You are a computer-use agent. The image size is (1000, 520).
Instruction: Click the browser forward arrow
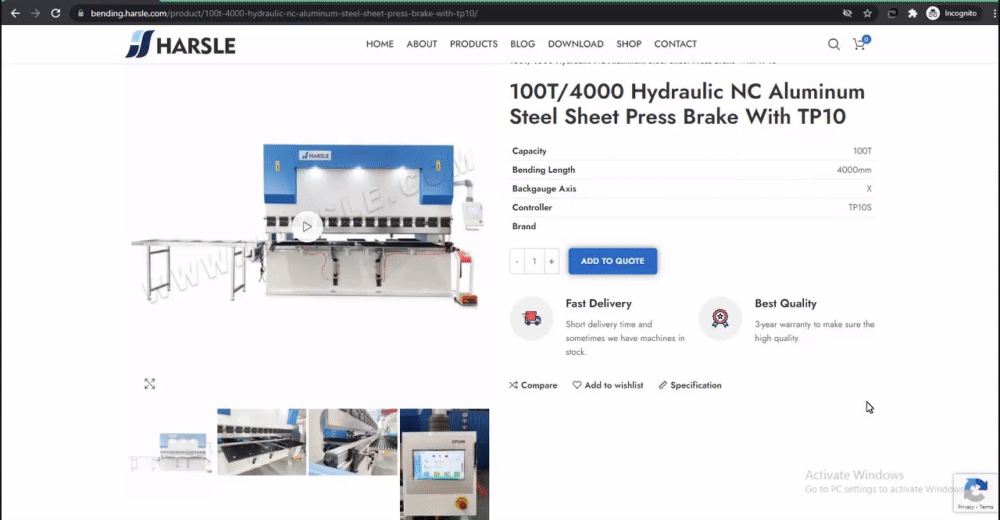pos(35,13)
